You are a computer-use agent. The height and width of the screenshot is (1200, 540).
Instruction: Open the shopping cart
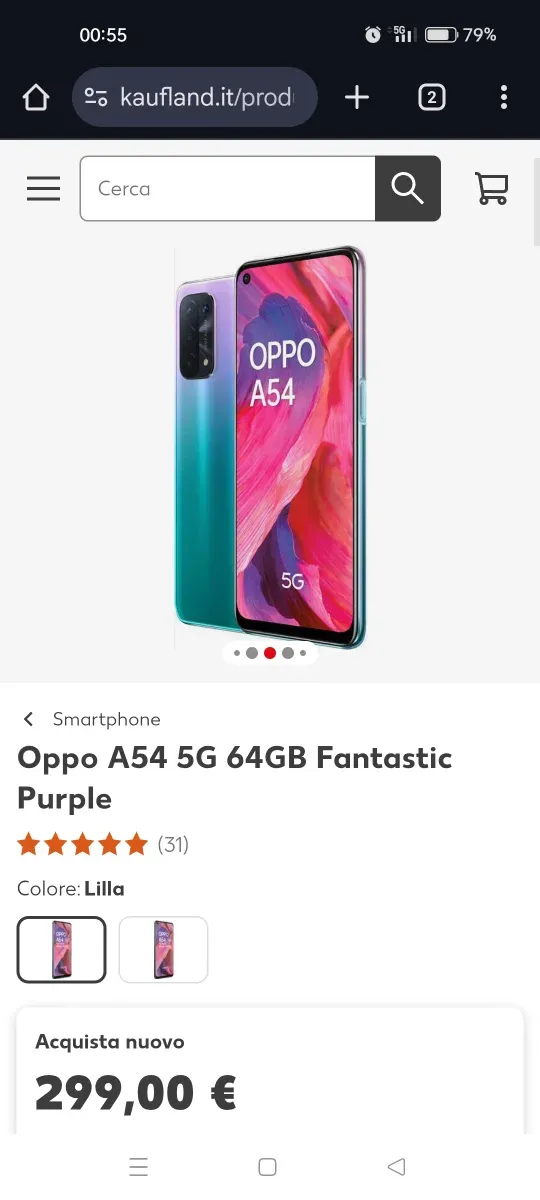click(491, 188)
